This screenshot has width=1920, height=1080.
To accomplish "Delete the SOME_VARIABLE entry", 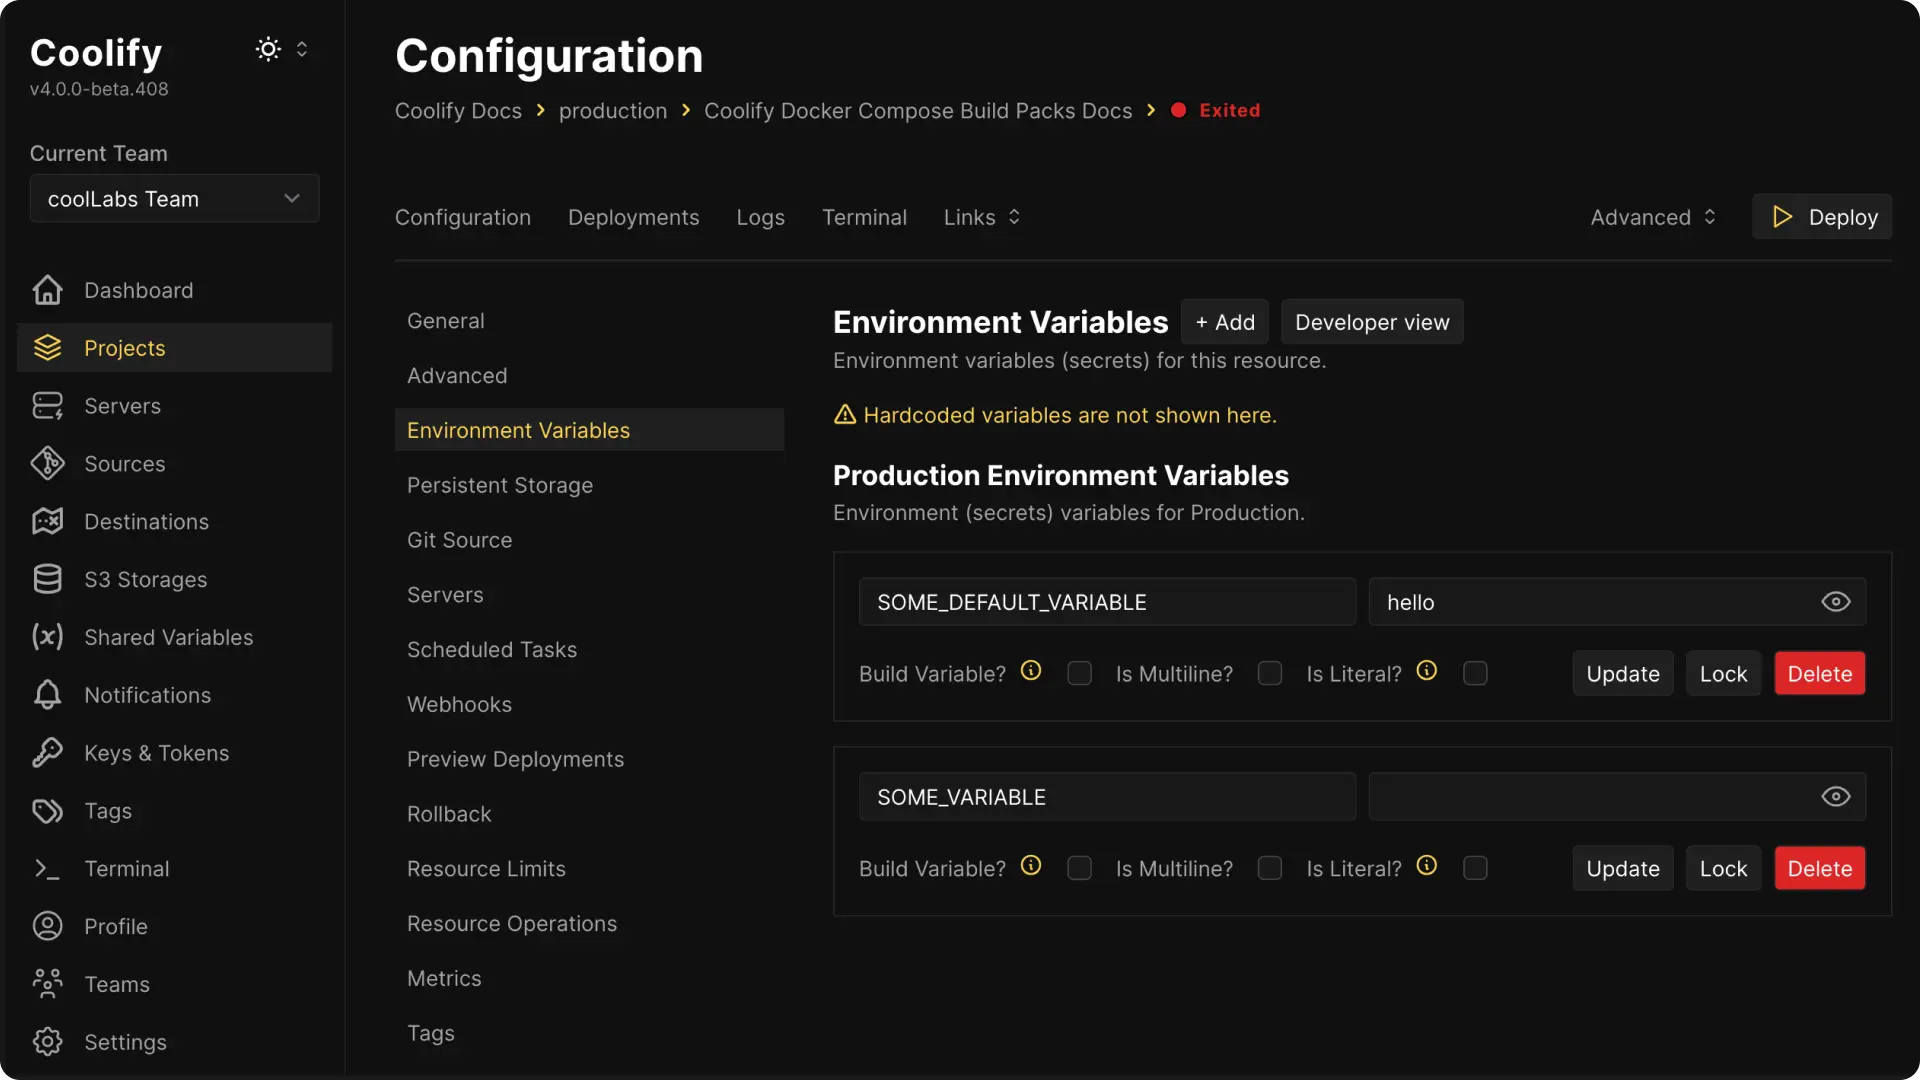I will (x=1819, y=869).
